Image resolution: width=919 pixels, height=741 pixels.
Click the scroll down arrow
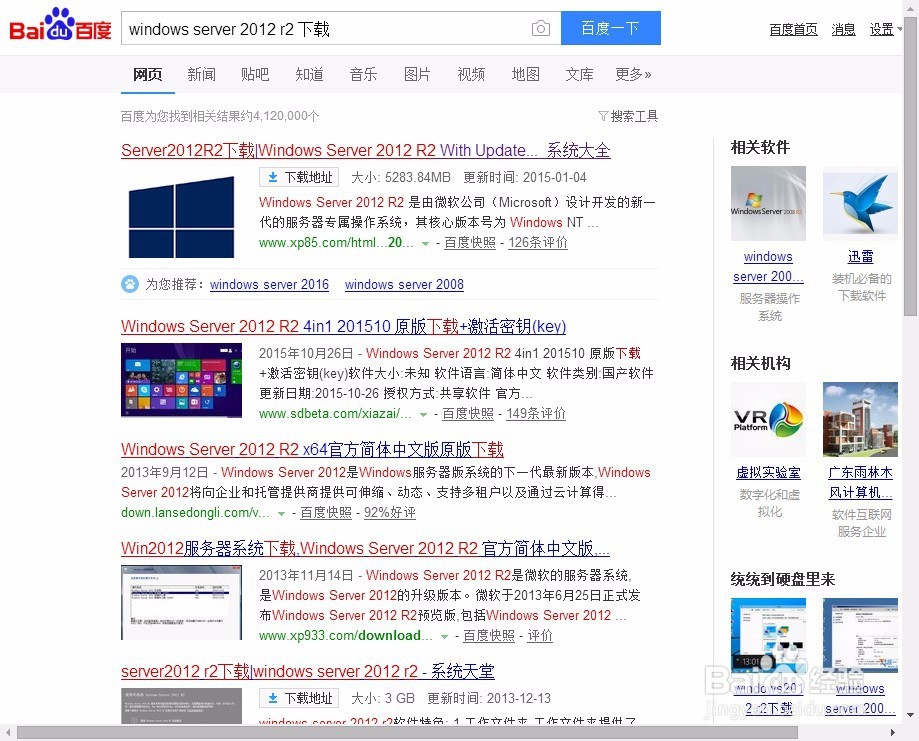pyautogui.click(x=910, y=715)
